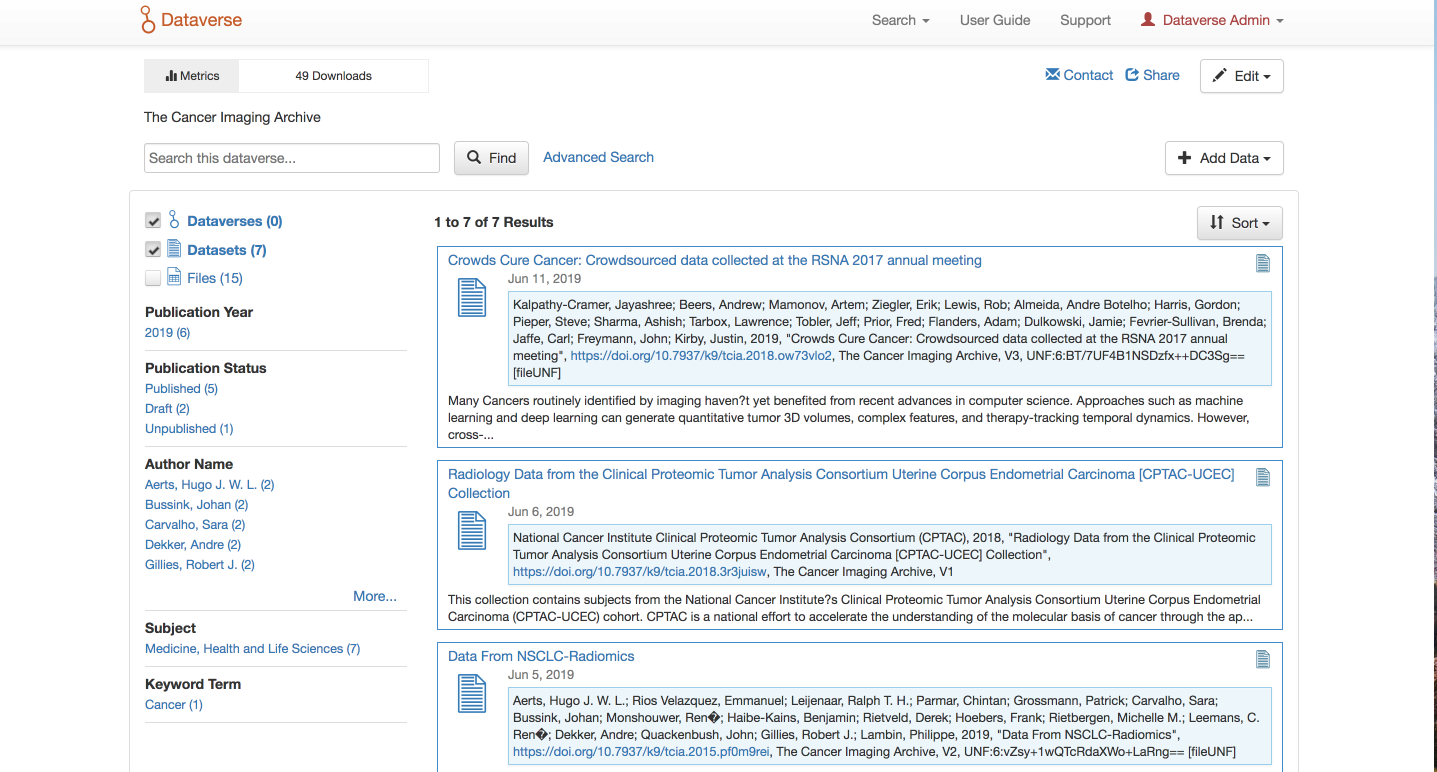Filter by keyword term Cancer

(x=174, y=704)
